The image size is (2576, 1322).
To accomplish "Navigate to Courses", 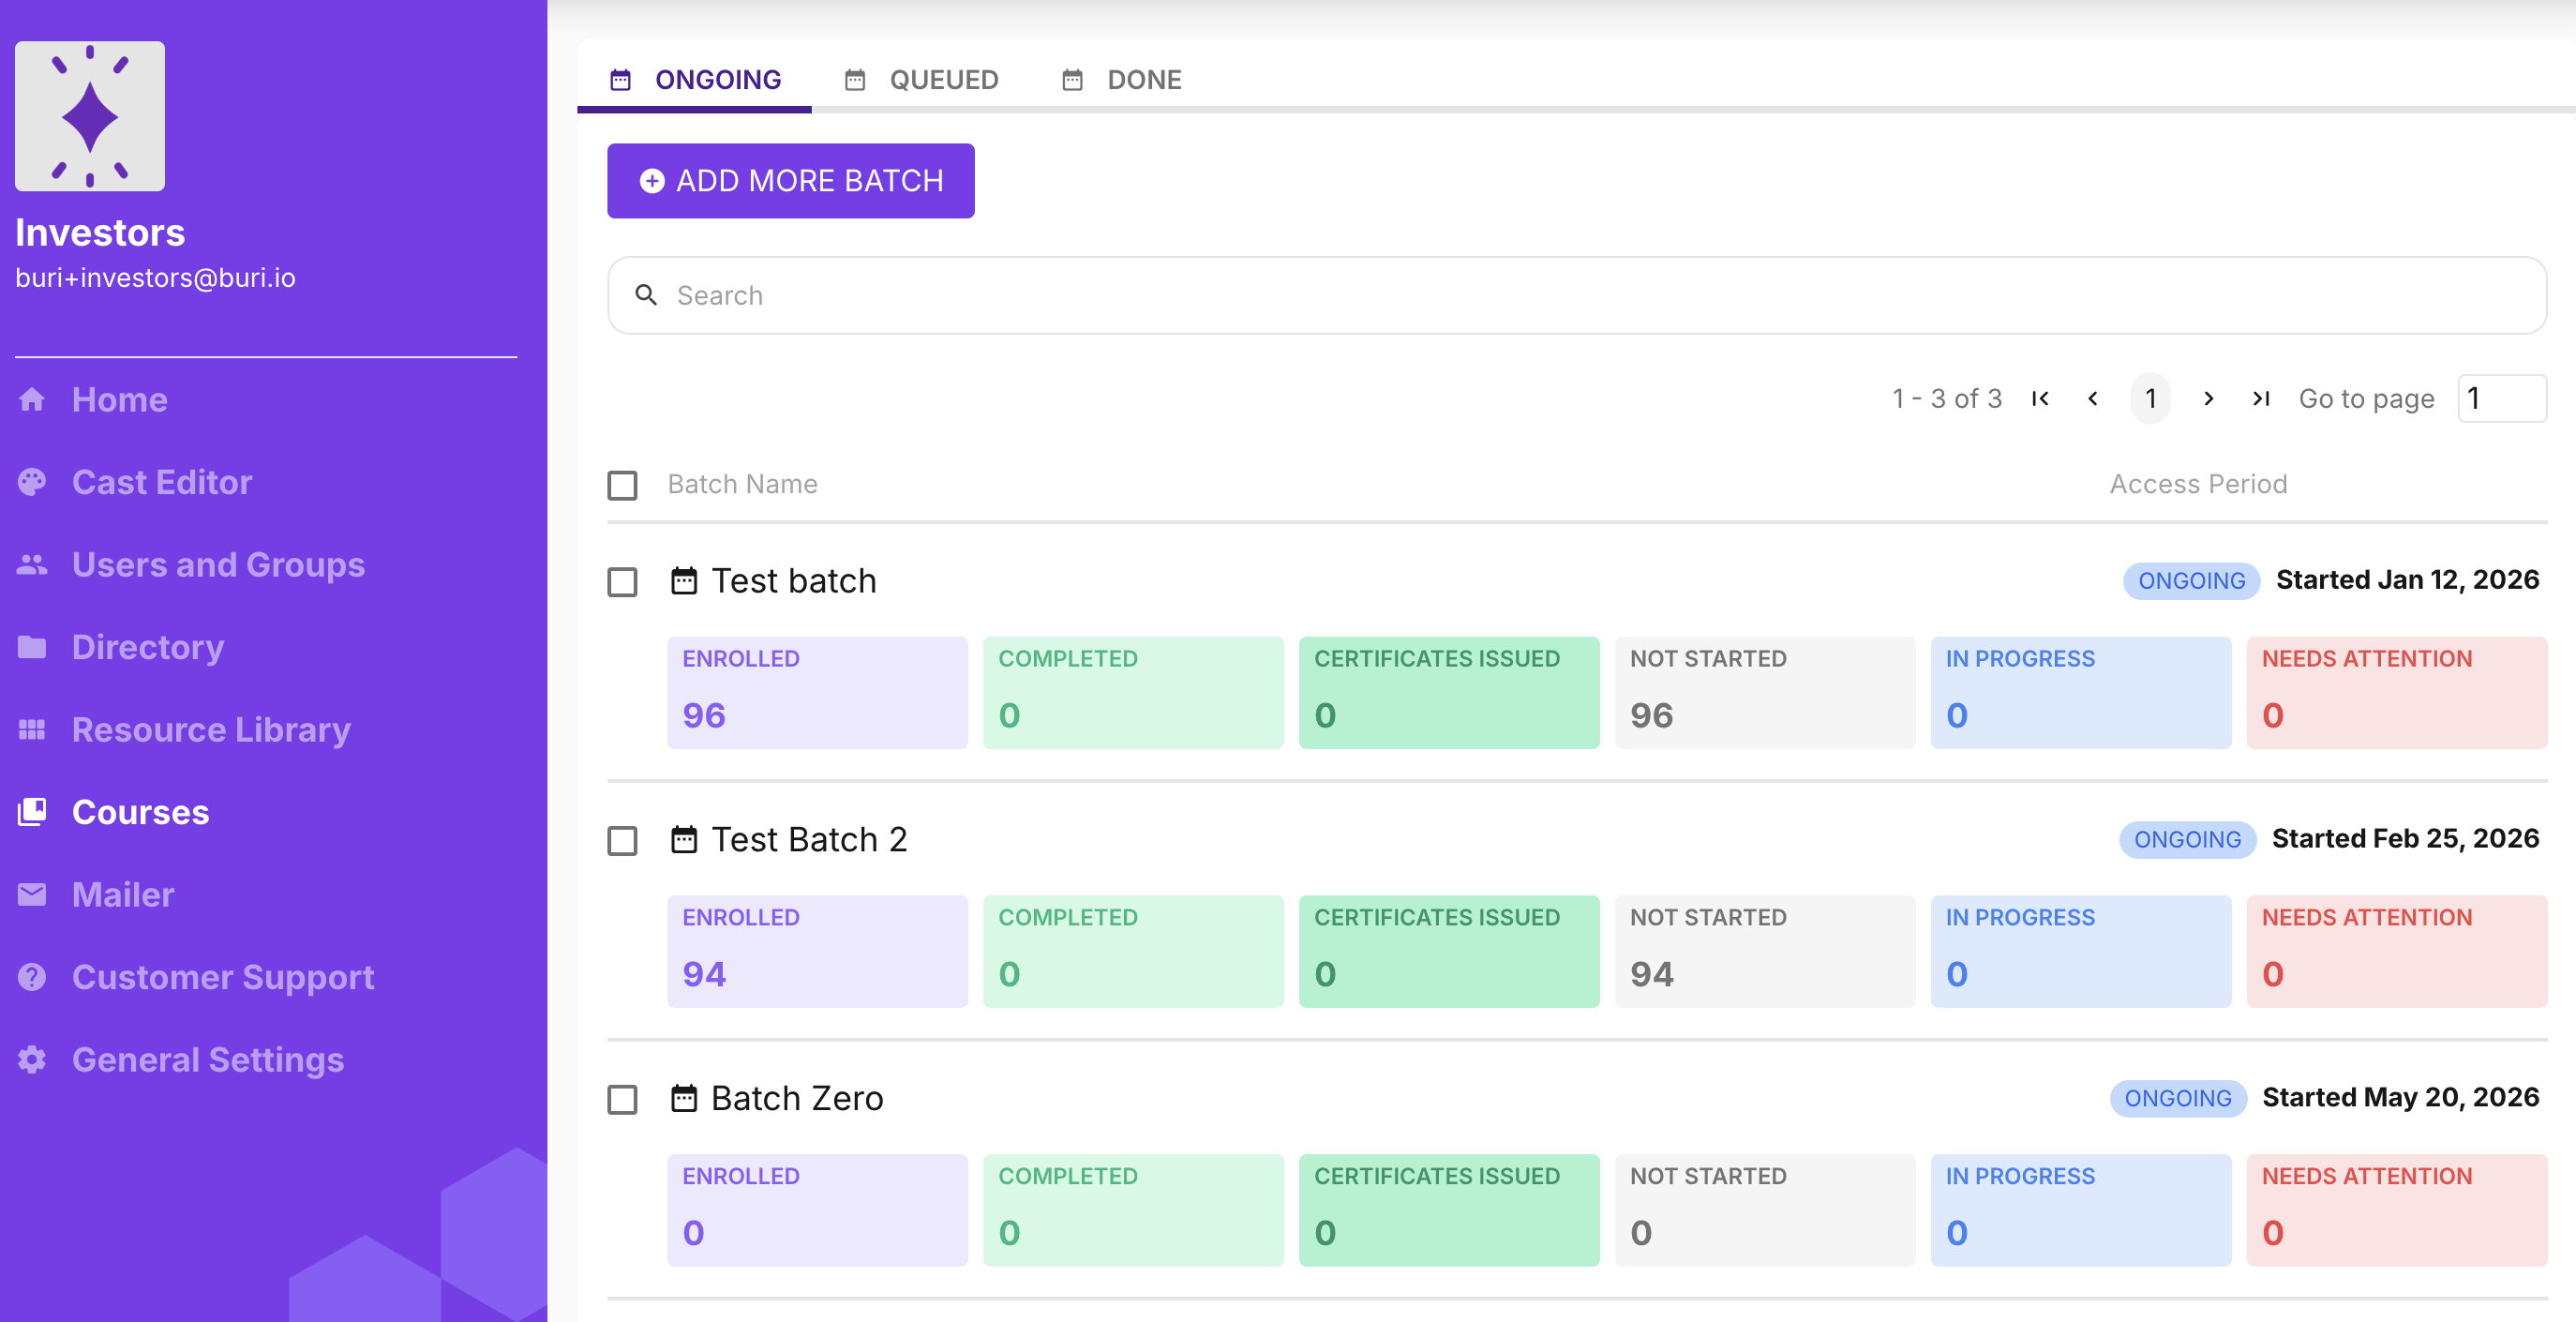I will 141,812.
